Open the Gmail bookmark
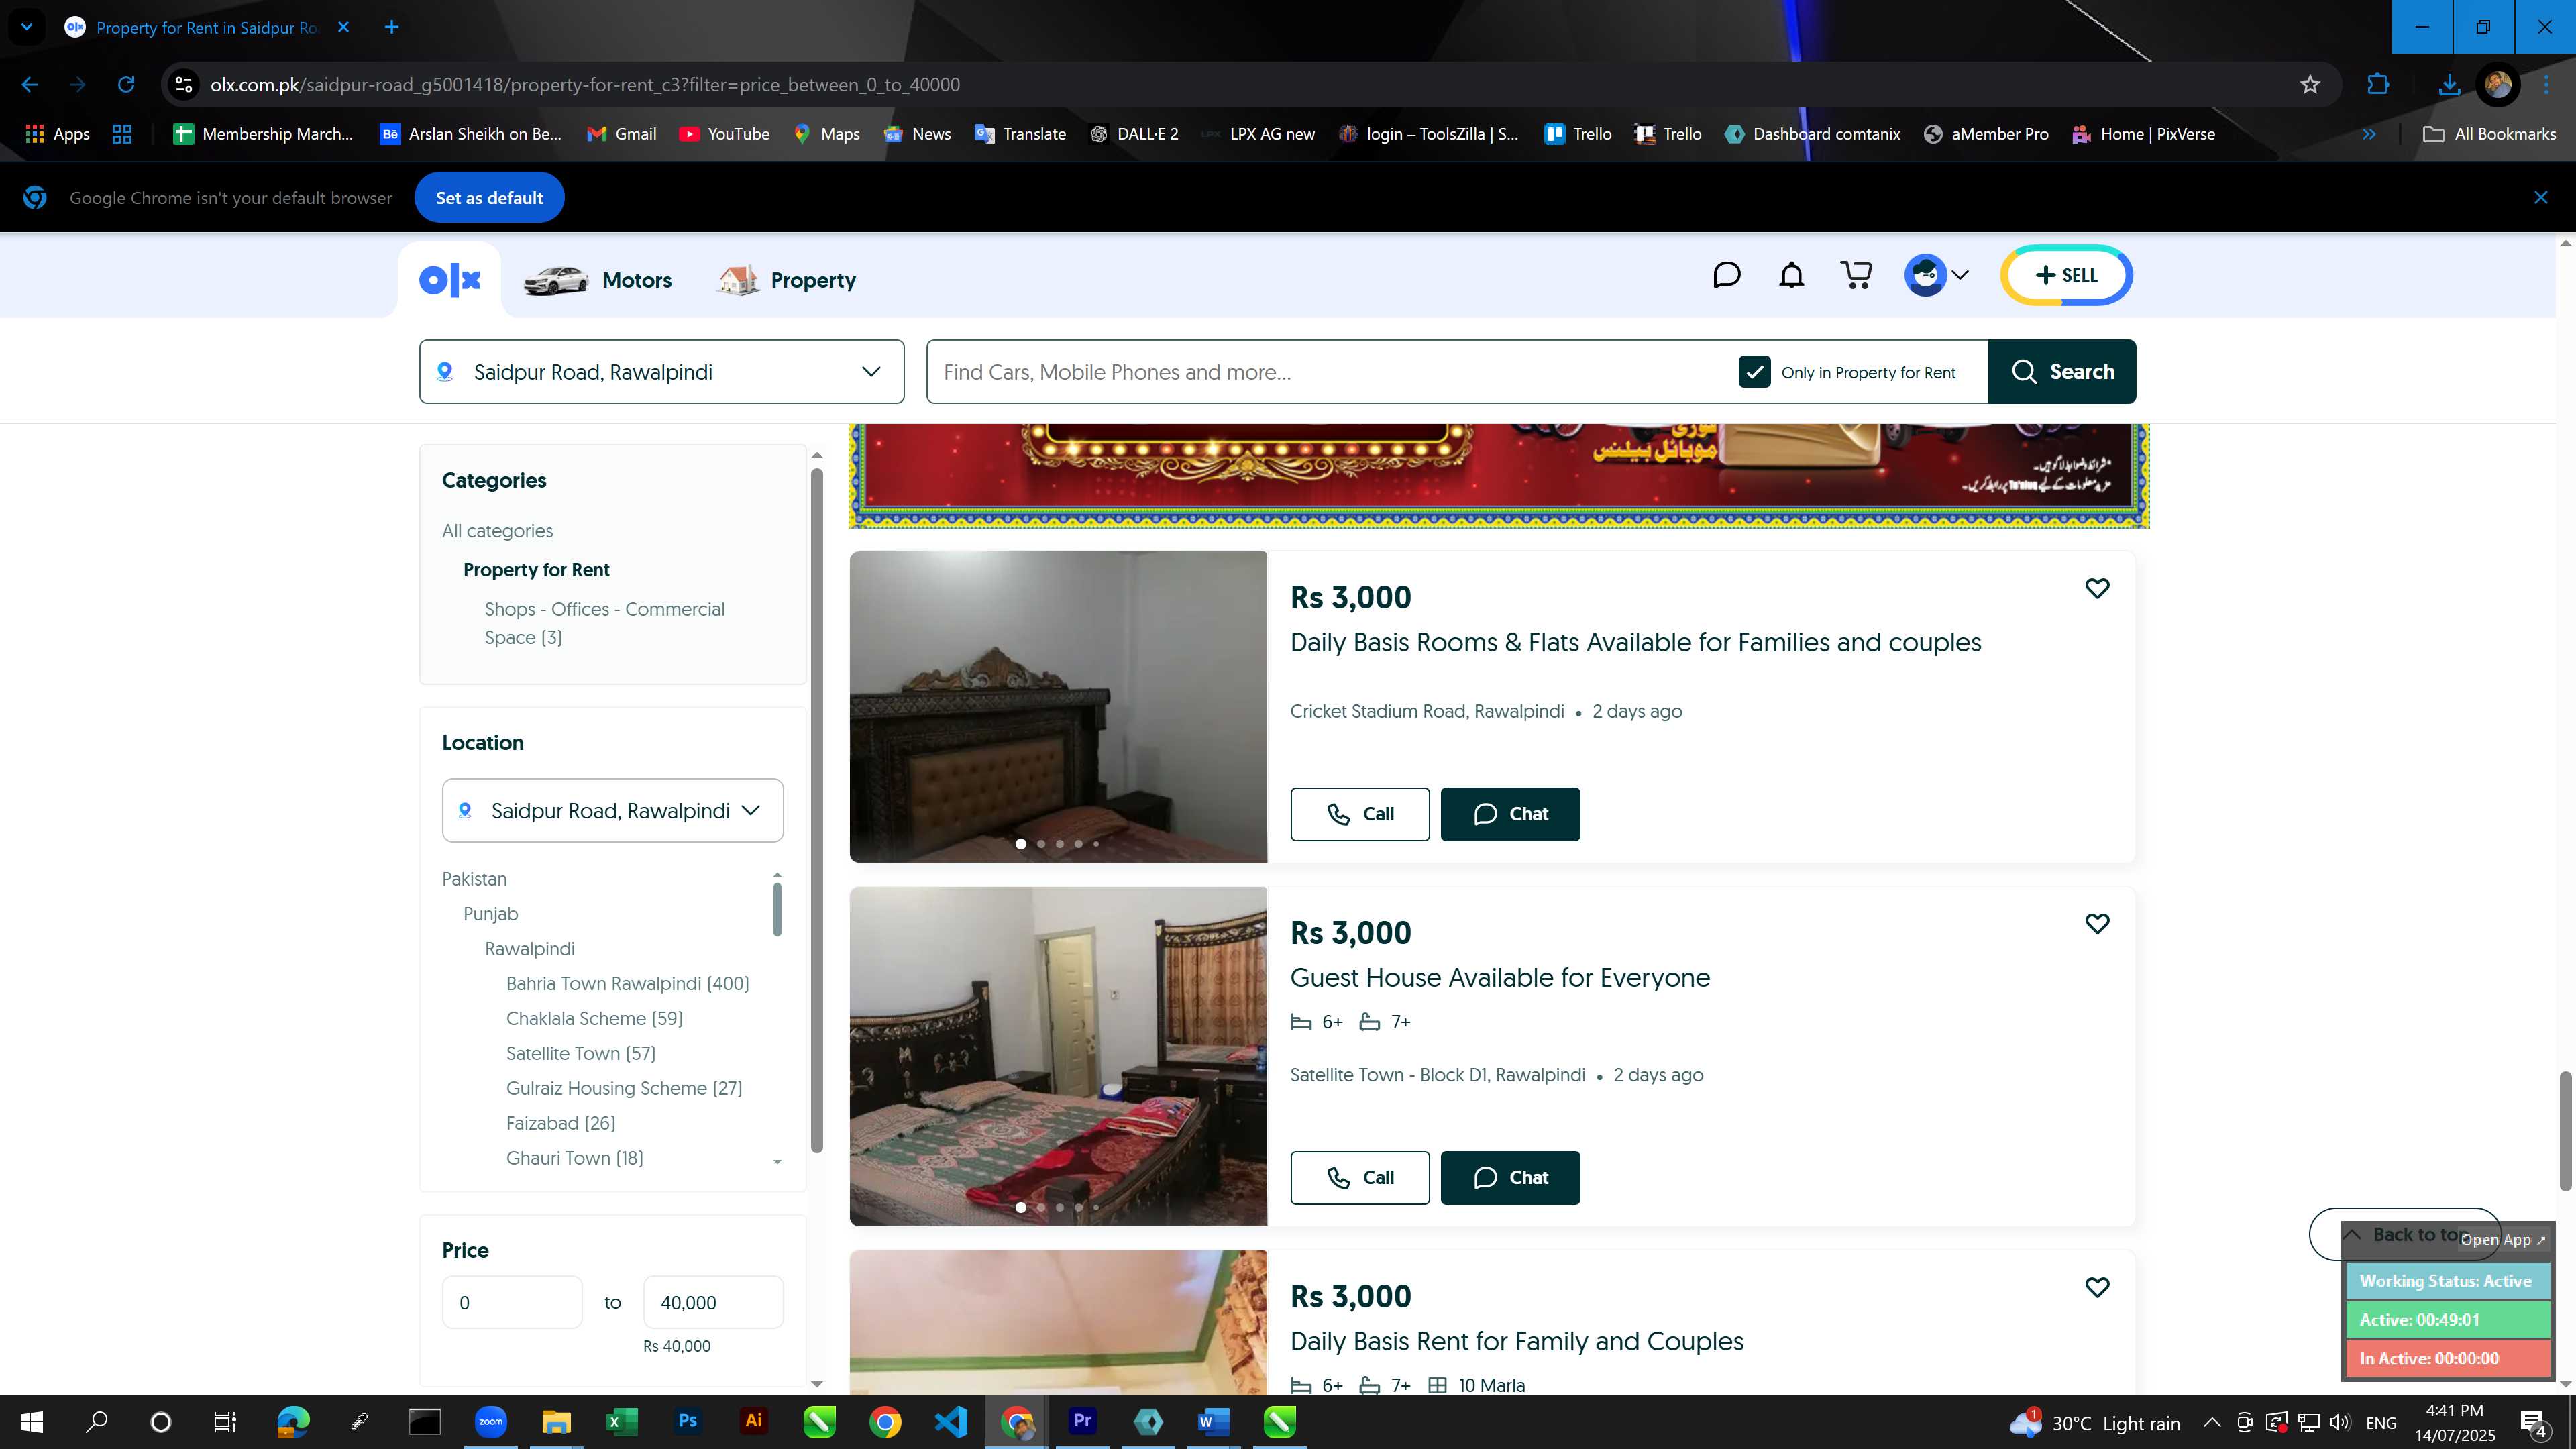The height and width of the screenshot is (1449, 2576). (x=621, y=134)
